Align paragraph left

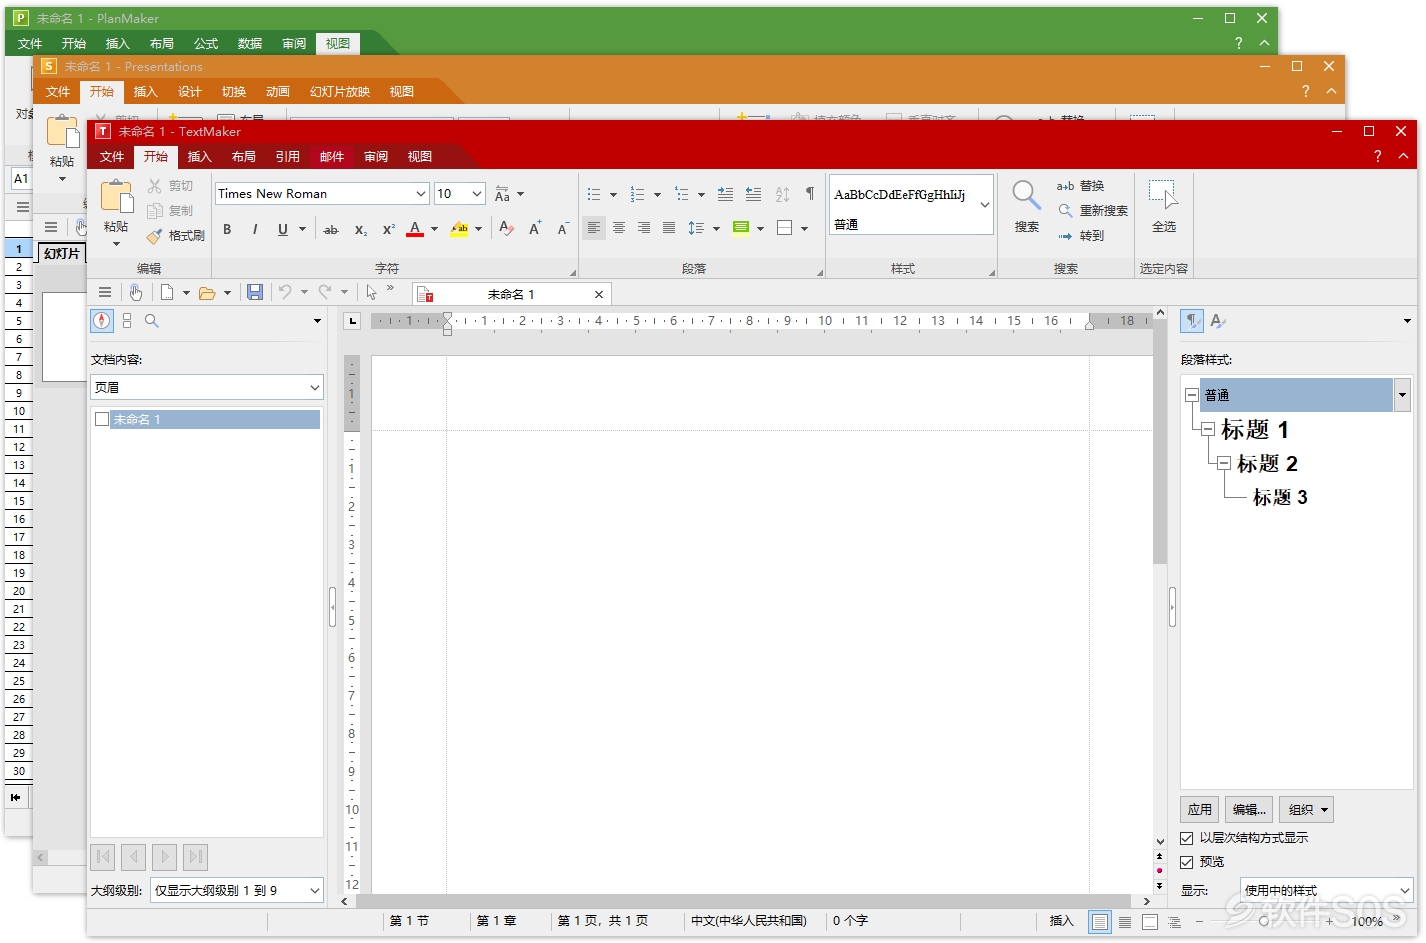[594, 228]
